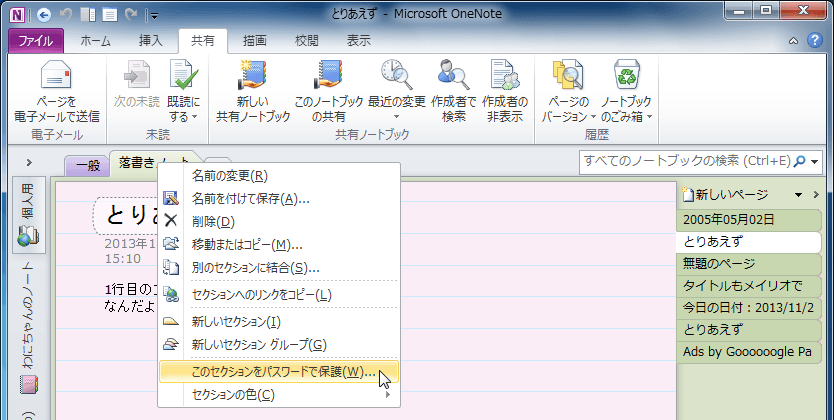Choose 新しいセクション(I) menu item
This screenshot has width=834, height=420.
[x=279, y=322]
